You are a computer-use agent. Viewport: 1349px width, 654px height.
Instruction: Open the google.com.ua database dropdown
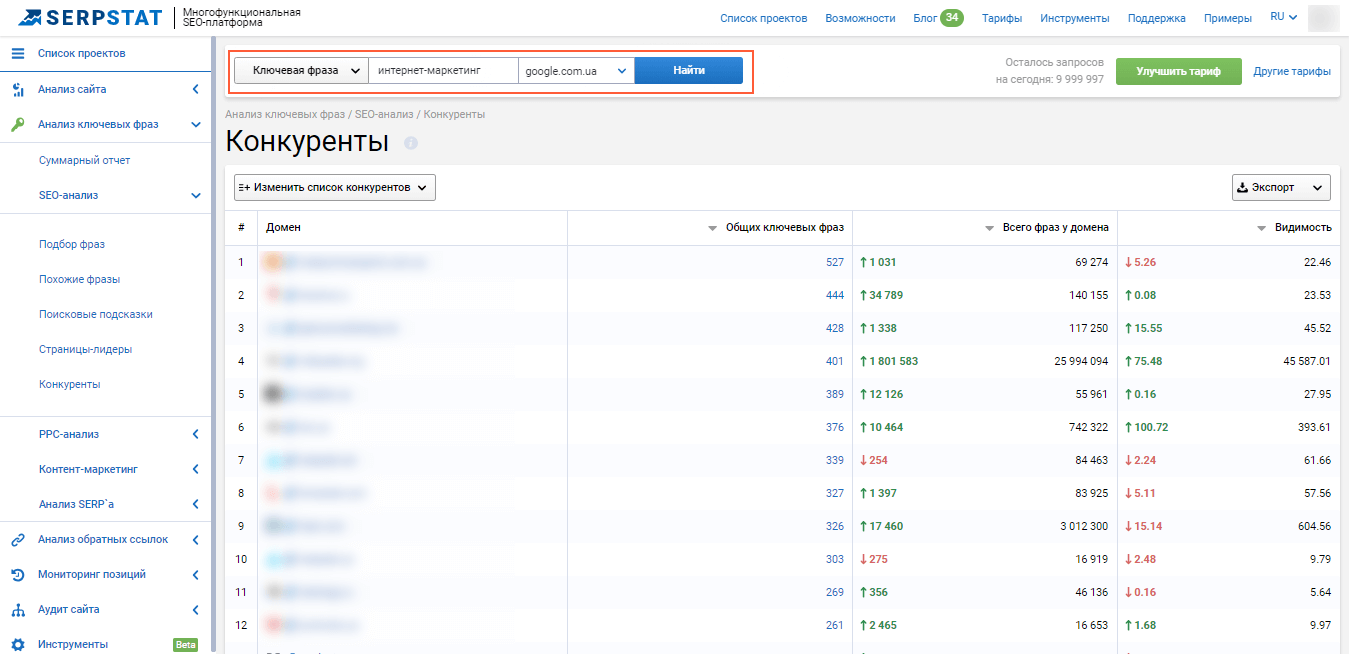pos(576,71)
